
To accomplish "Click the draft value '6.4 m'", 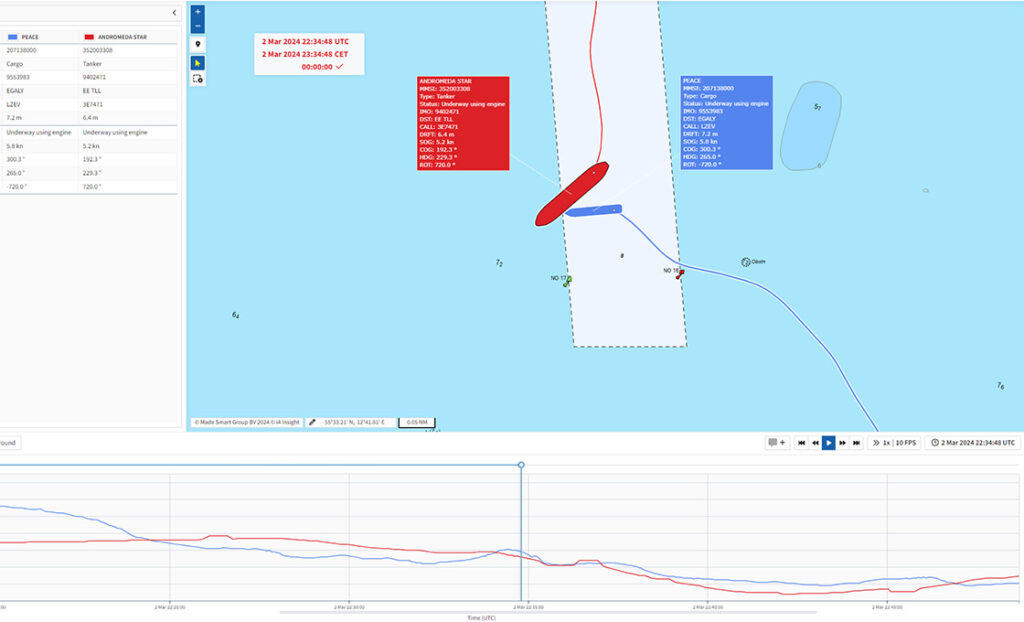I will click(91, 118).
